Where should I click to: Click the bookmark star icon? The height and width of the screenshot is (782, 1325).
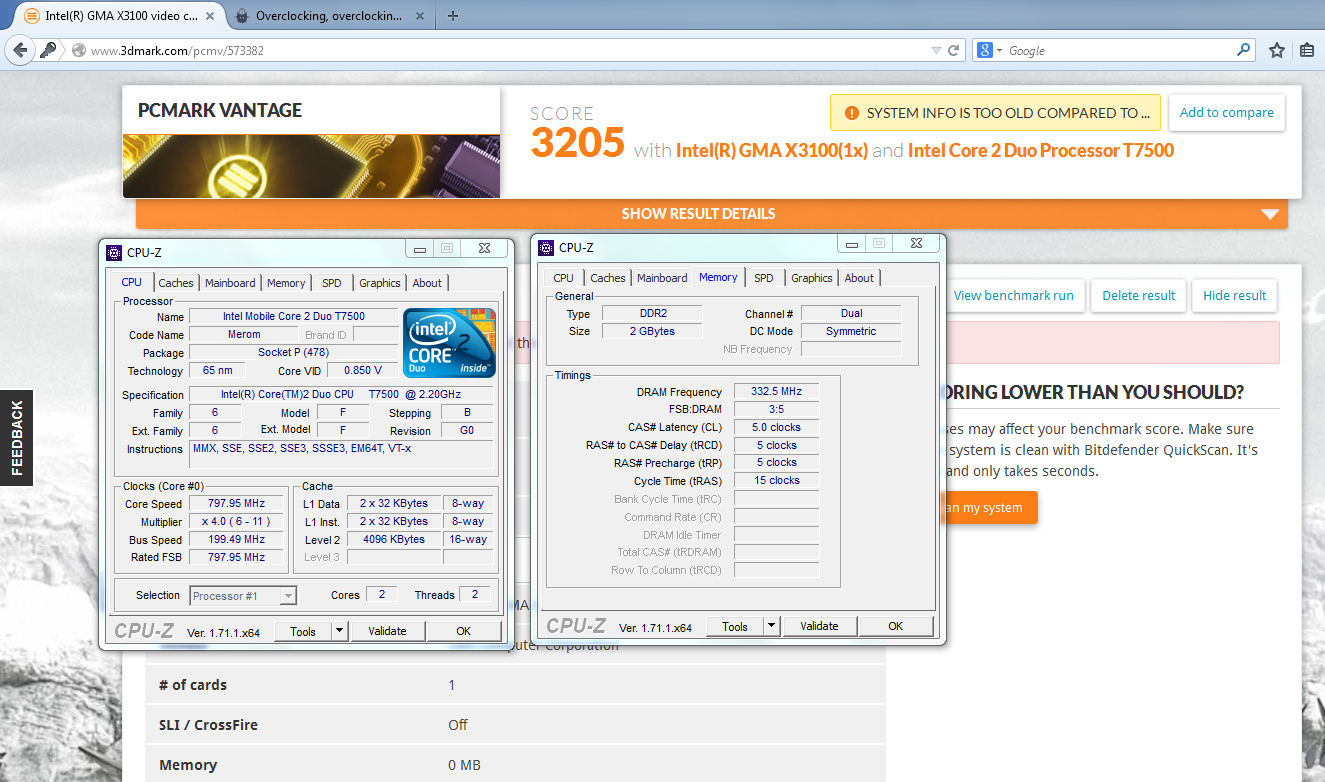(x=1277, y=50)
